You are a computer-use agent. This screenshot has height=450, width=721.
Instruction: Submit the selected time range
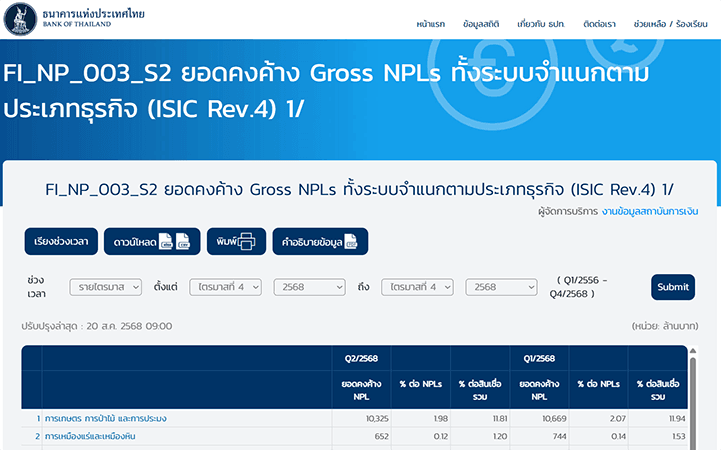point(672,287)
